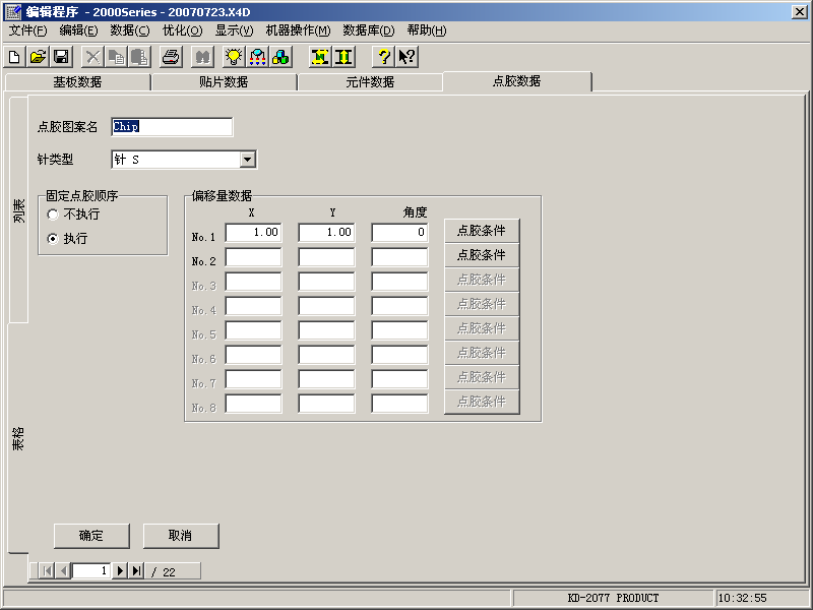Click the Cut (X) toolbar icon

click(93, 57)
